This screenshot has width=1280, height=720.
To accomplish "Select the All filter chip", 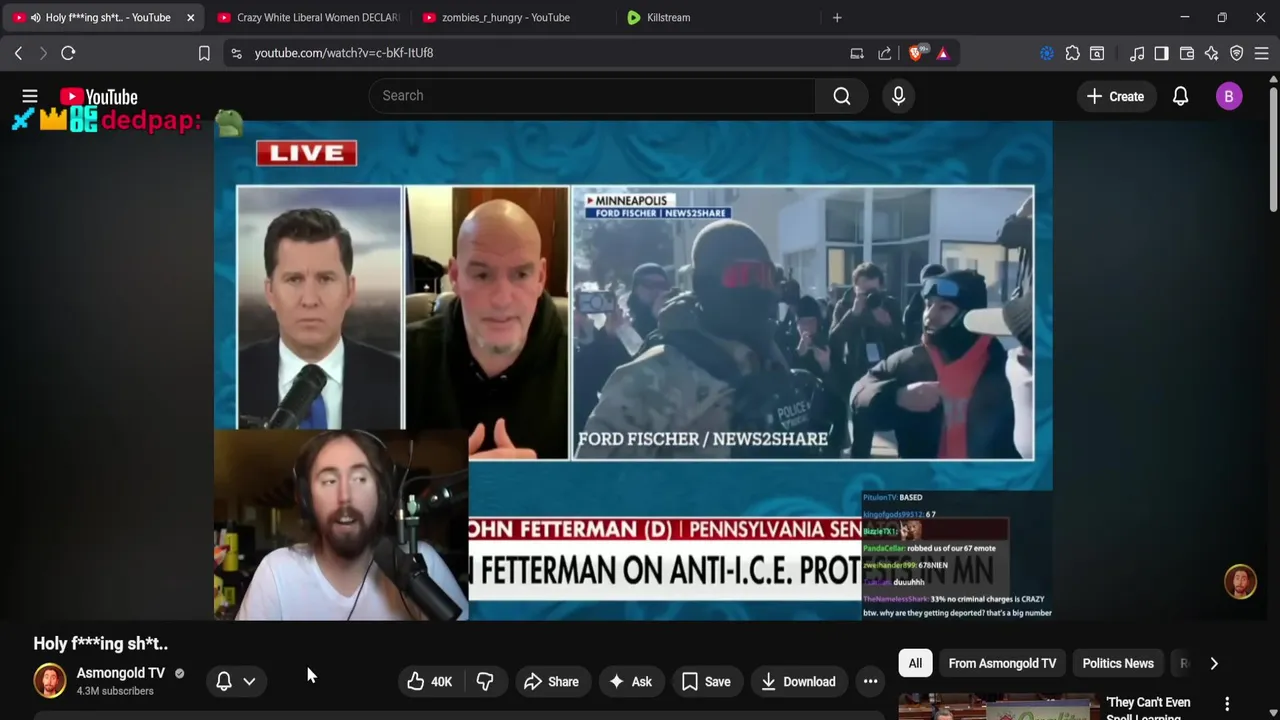I will (915, 663).
